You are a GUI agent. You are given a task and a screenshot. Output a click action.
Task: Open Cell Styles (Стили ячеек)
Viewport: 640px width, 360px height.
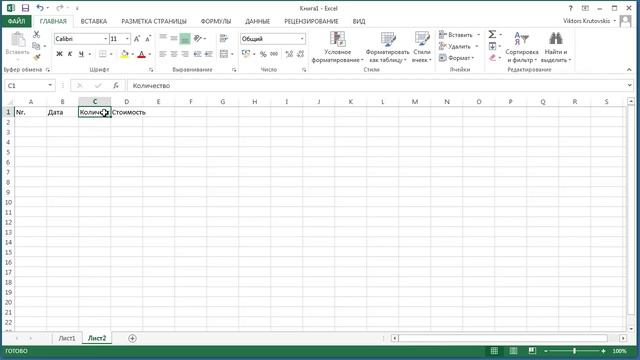pos(422,47)
